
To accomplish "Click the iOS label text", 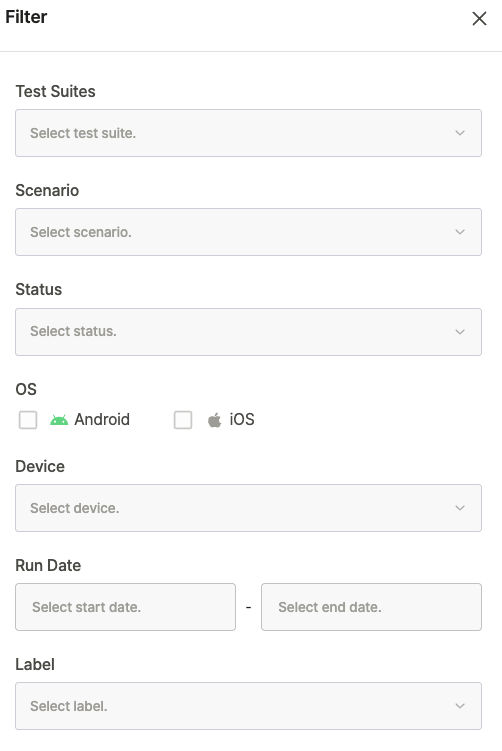I will coord(242,420).
